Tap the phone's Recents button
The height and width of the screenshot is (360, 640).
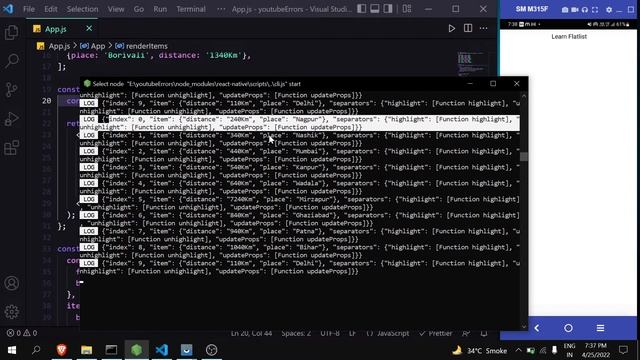point(600,328)
